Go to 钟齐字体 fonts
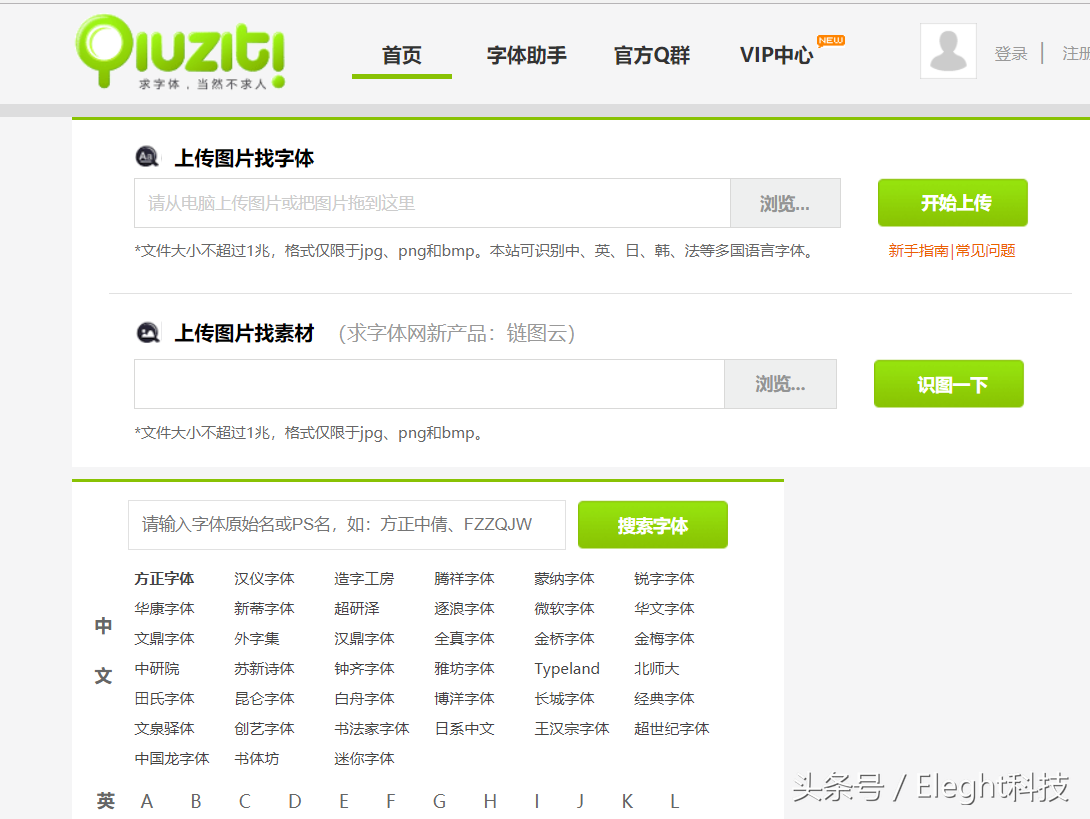Viewport: 1090px width, 819px height. 364,668
